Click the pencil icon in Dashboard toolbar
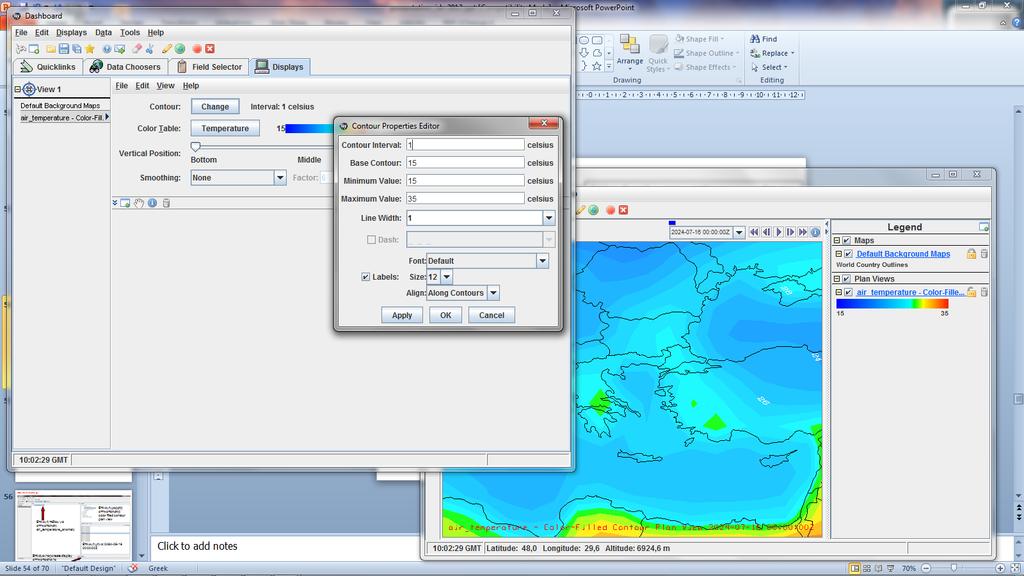 tap(167, 49)
